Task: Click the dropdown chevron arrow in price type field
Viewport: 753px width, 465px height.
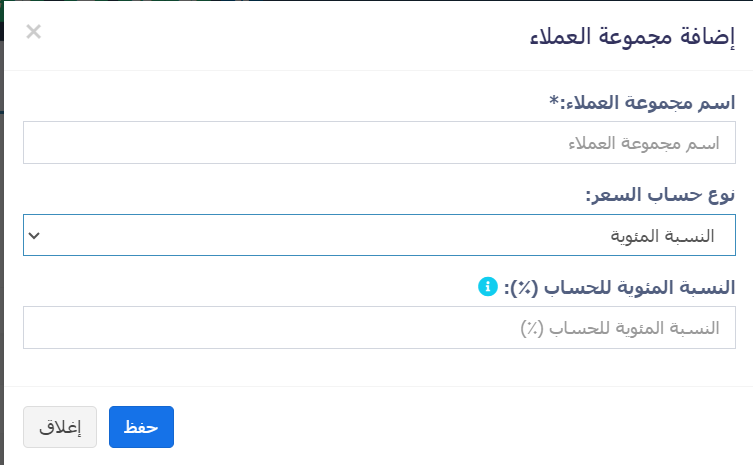Action: tap(34, 235)
